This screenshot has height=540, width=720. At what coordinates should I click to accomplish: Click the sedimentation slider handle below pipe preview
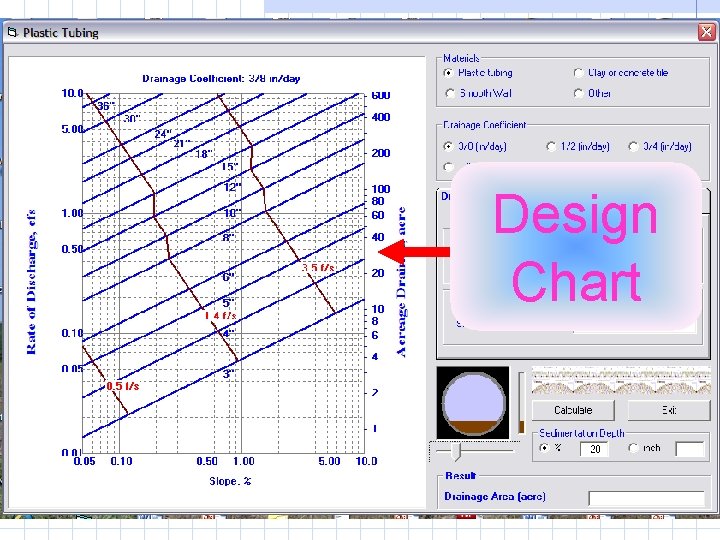(456, 452)
